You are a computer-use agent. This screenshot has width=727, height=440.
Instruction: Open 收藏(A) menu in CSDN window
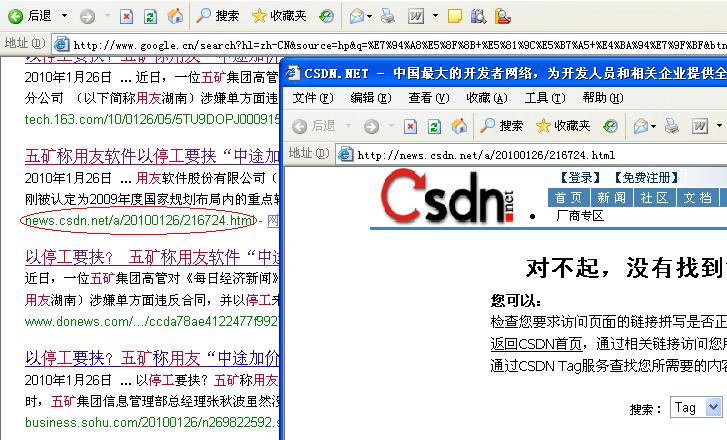click(x=487, y=98)
